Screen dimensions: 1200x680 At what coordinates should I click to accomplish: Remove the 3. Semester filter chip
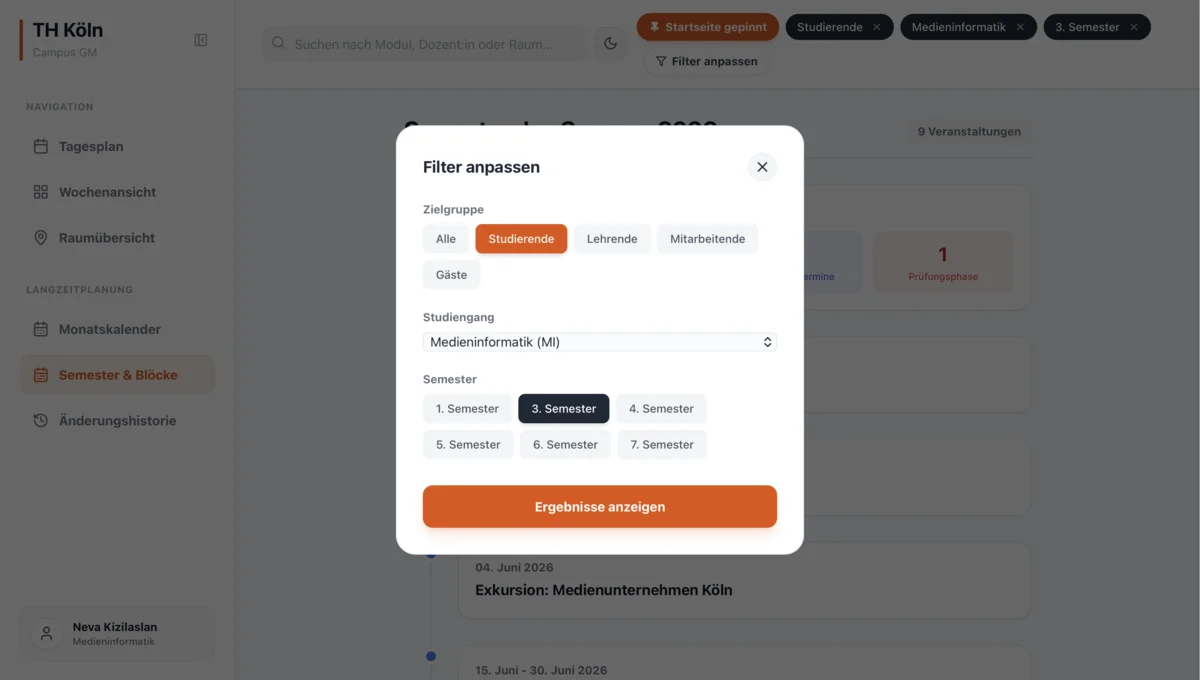coord(1134,27)
